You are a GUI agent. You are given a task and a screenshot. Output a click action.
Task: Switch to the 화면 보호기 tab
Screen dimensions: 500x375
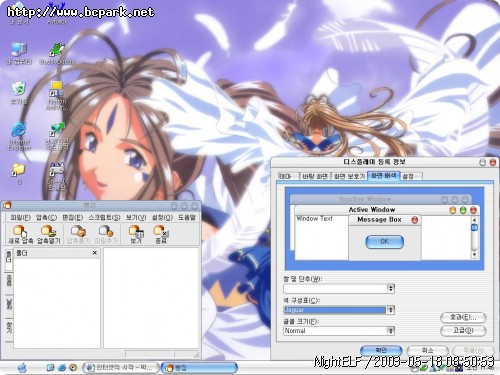pyautogui.click(x=349, y=176)
